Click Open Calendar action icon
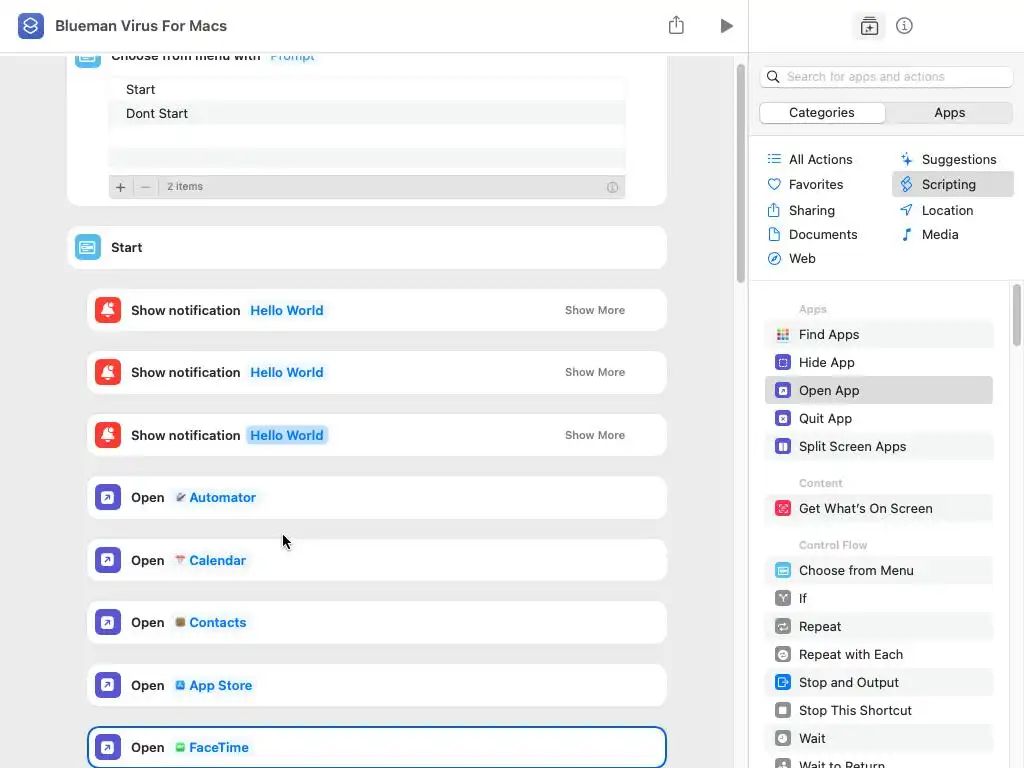The image size is (1024, 768). 108,560
